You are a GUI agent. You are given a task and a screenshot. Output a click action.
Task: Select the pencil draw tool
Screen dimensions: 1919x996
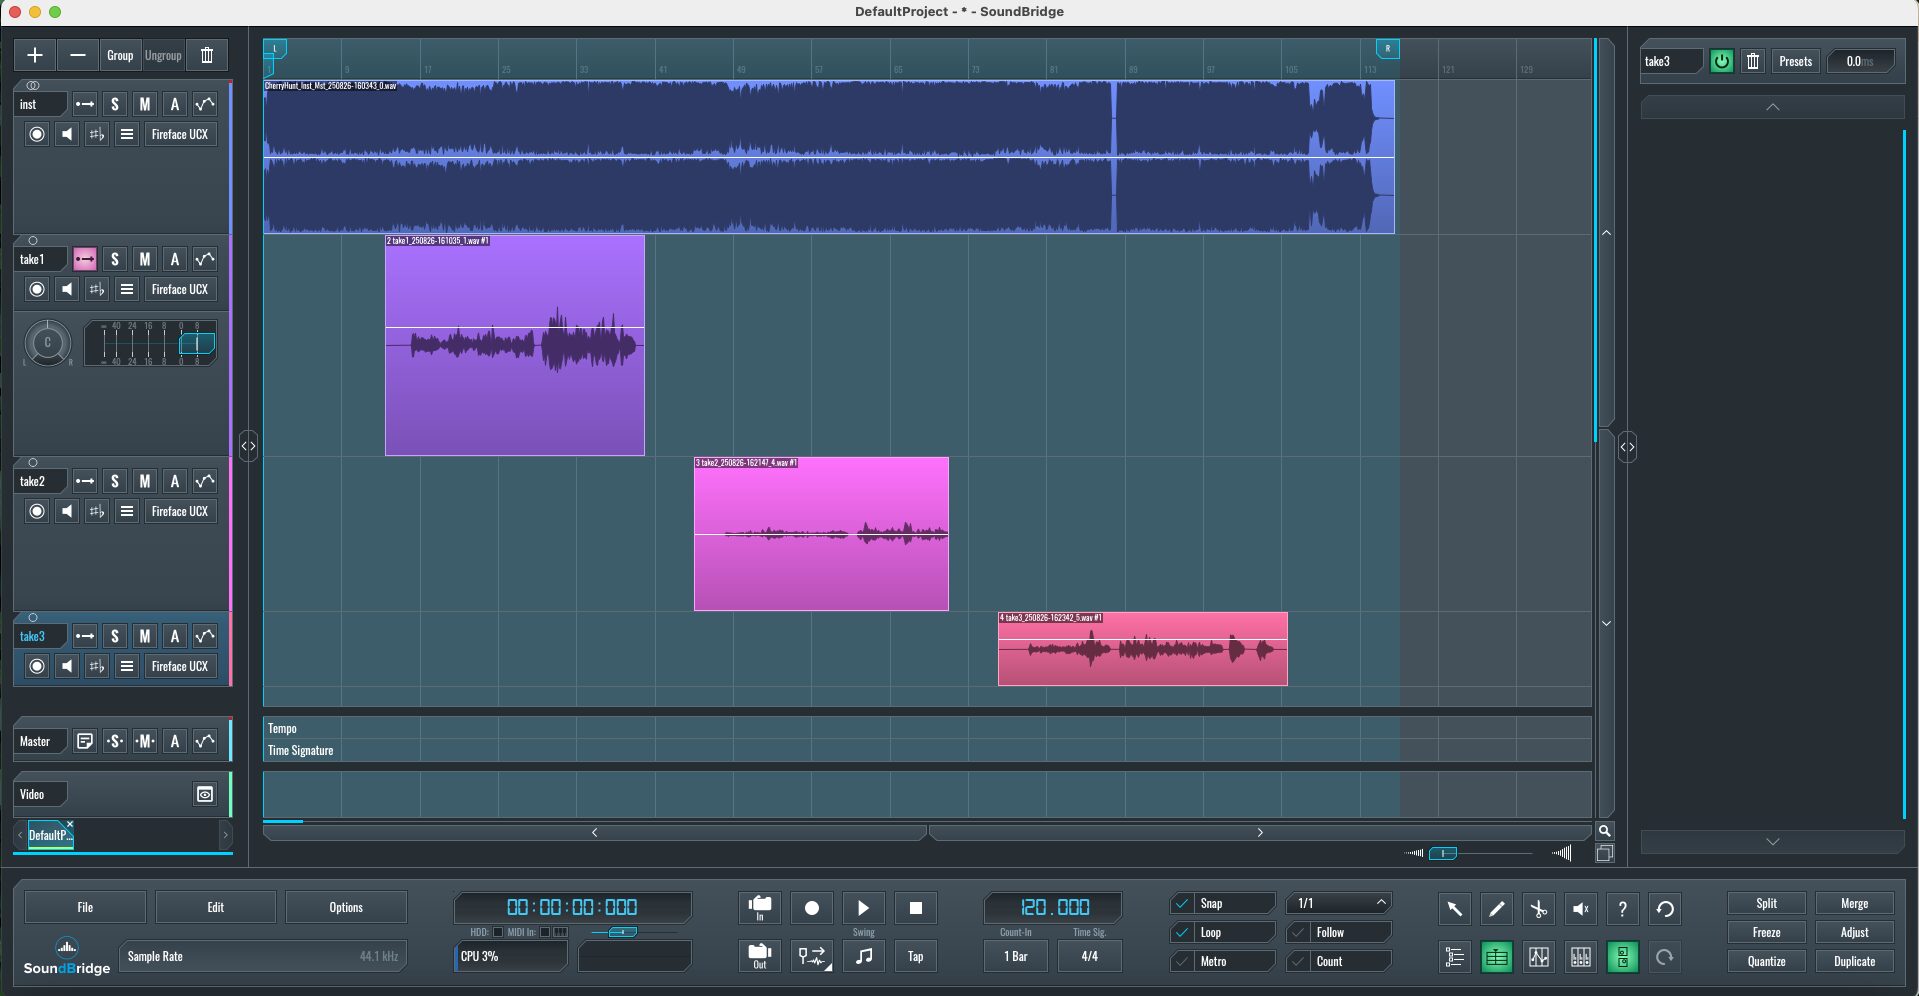click(1497, 908)
